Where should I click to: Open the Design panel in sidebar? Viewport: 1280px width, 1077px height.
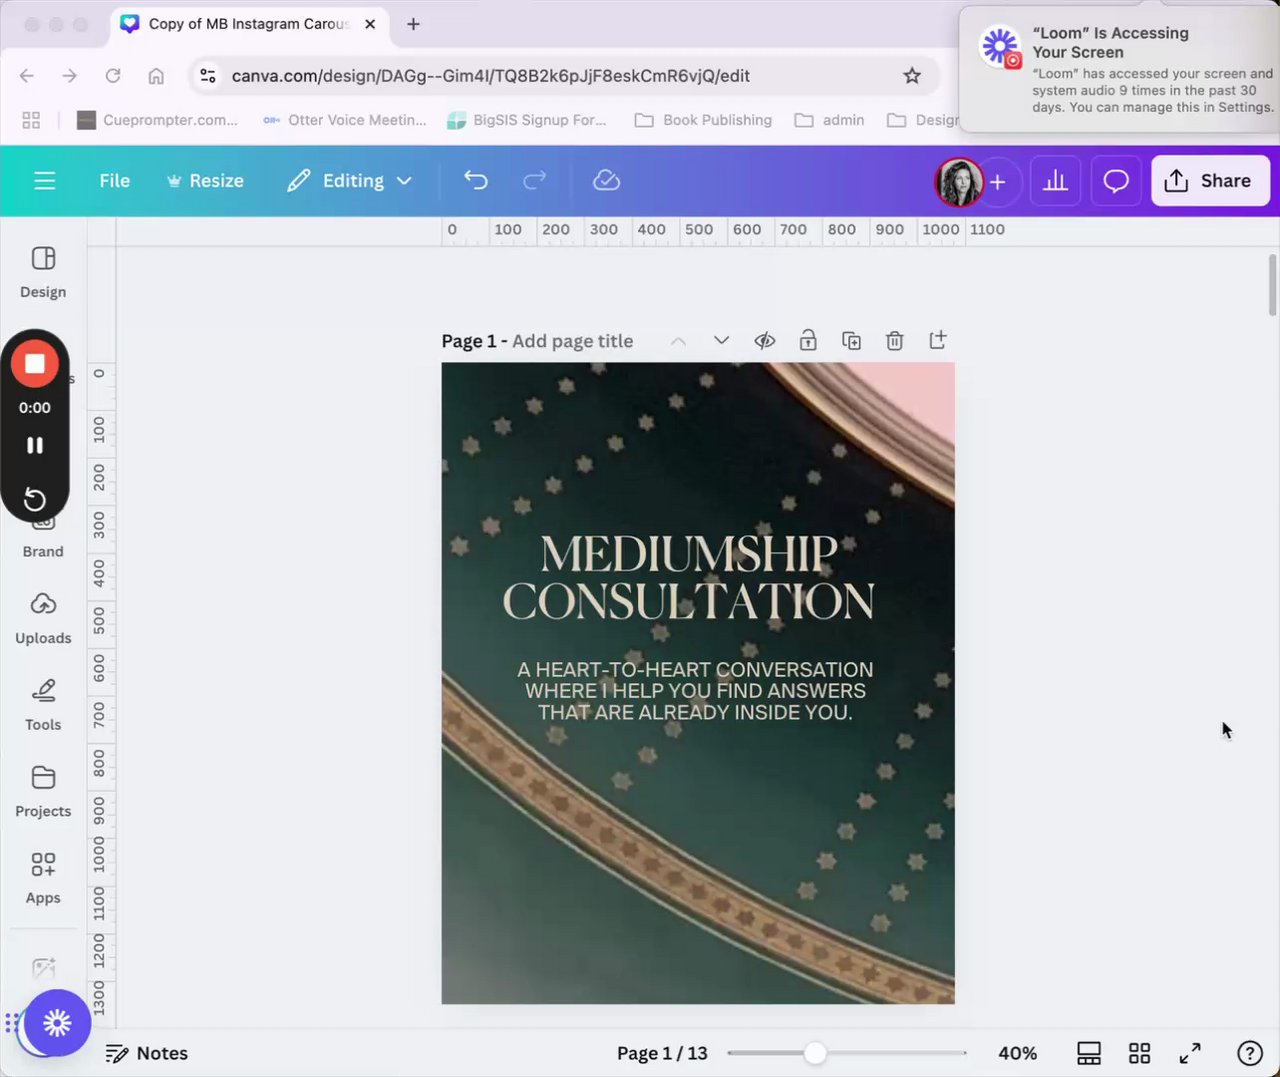tap(43, 272)
